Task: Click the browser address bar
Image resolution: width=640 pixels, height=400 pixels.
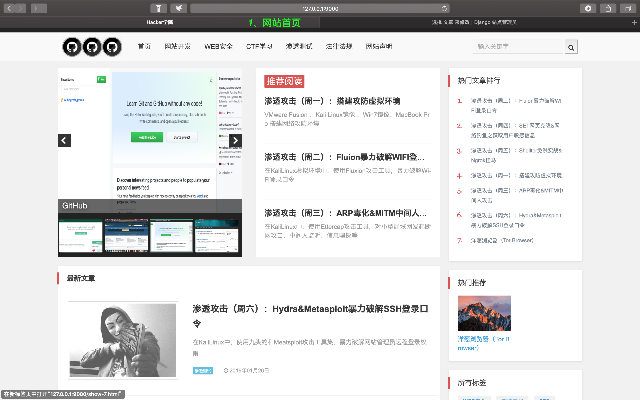Action: pyautogui.click(x=320, y=7)
